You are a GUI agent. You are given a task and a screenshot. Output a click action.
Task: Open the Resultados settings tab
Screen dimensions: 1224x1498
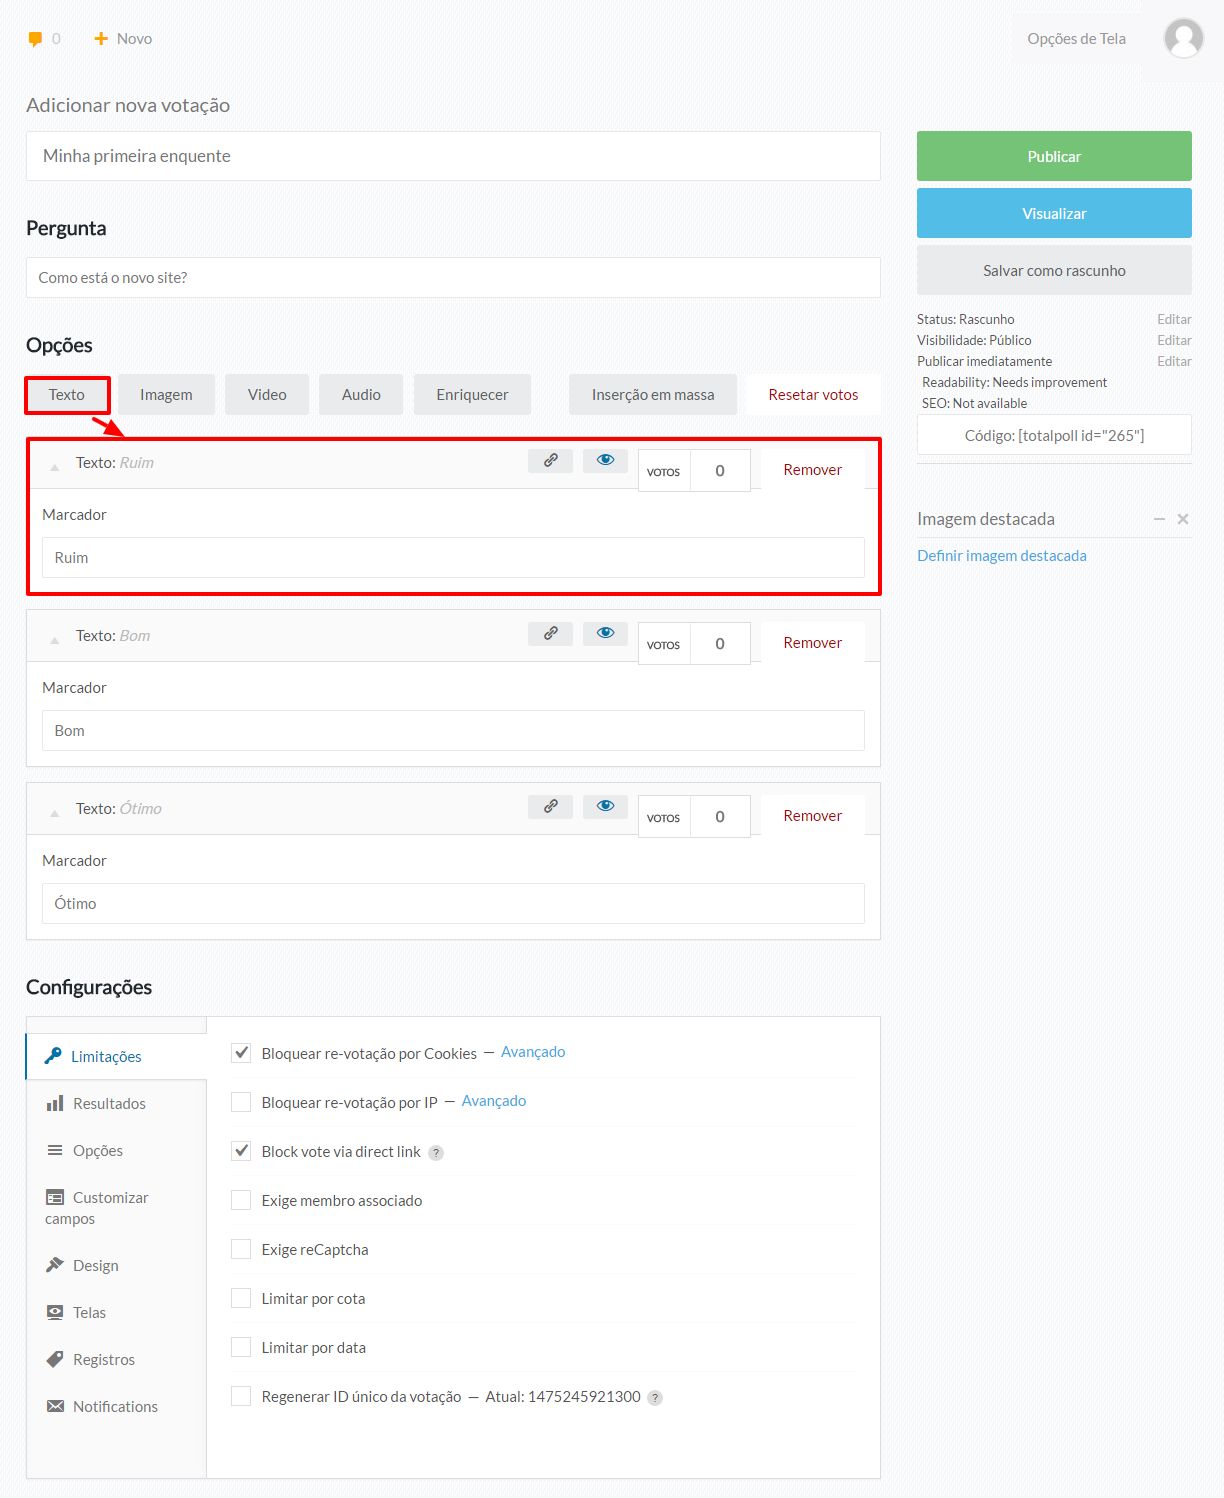coord(116,1103)
